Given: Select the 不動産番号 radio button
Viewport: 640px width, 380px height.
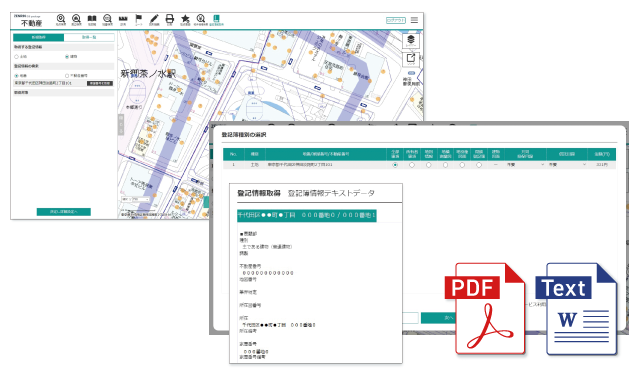Looking at the screenshot, I should (67, 76).
